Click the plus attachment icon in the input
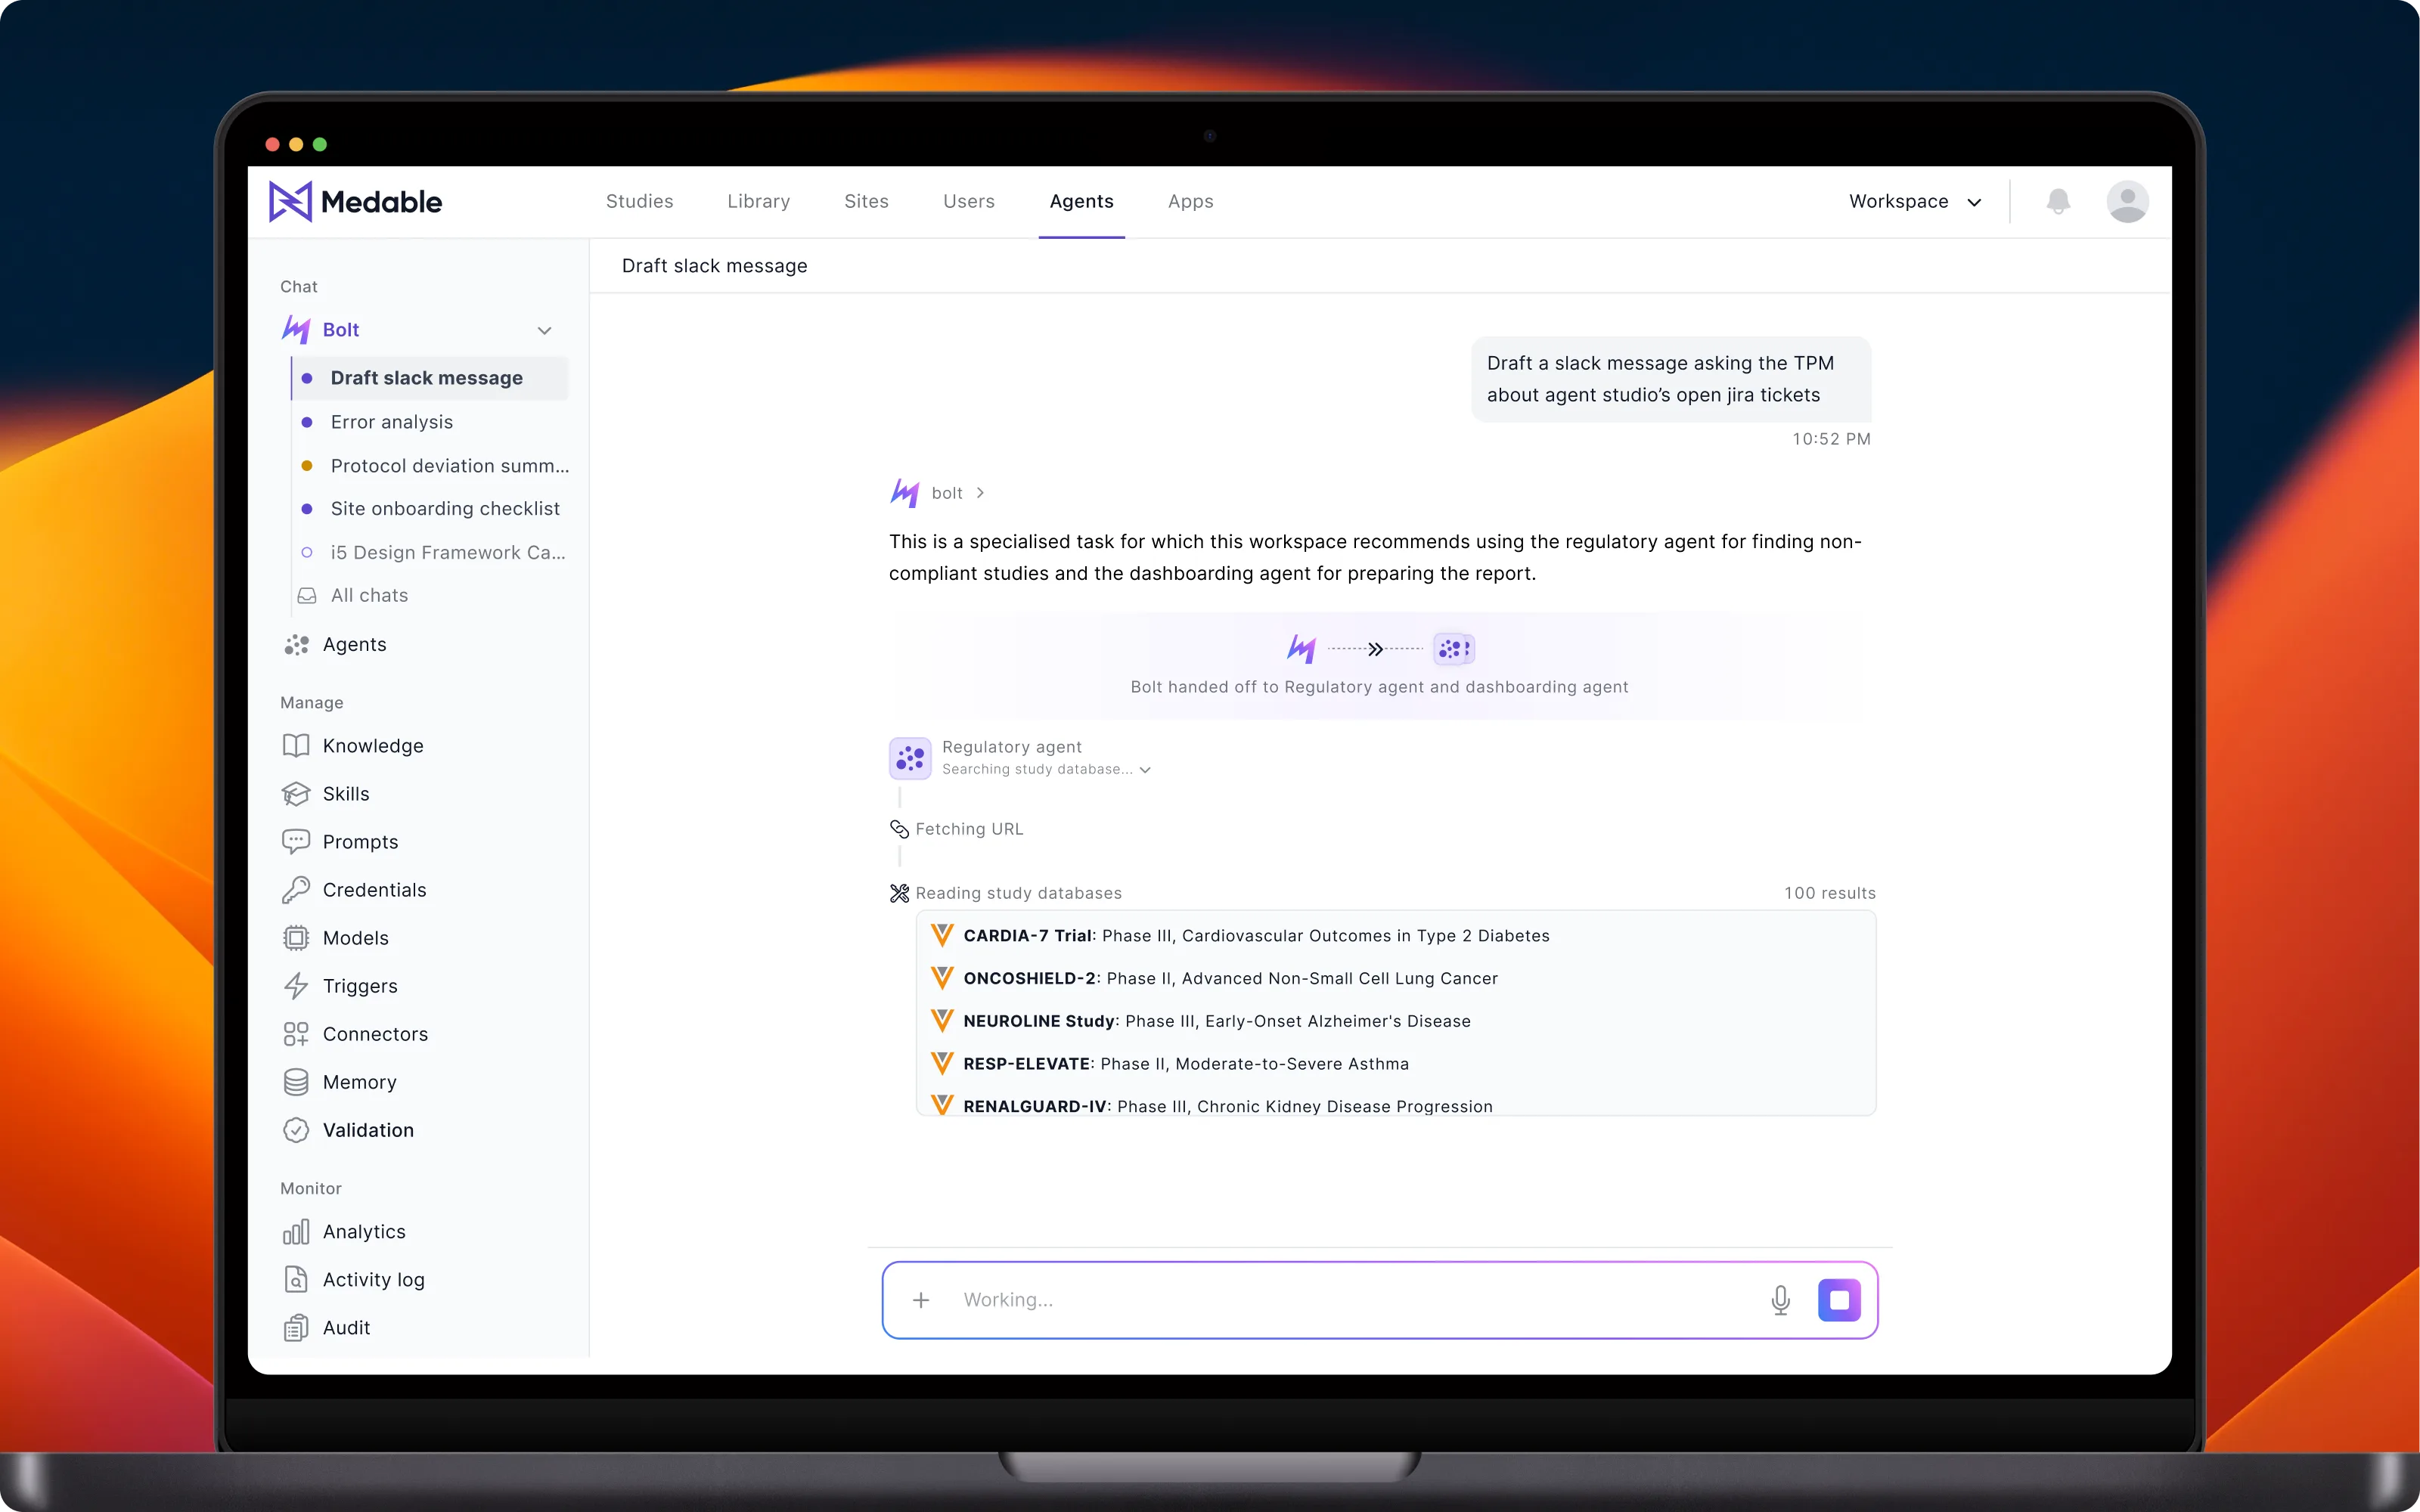2420x1512 pixels. pos(921,1300)
